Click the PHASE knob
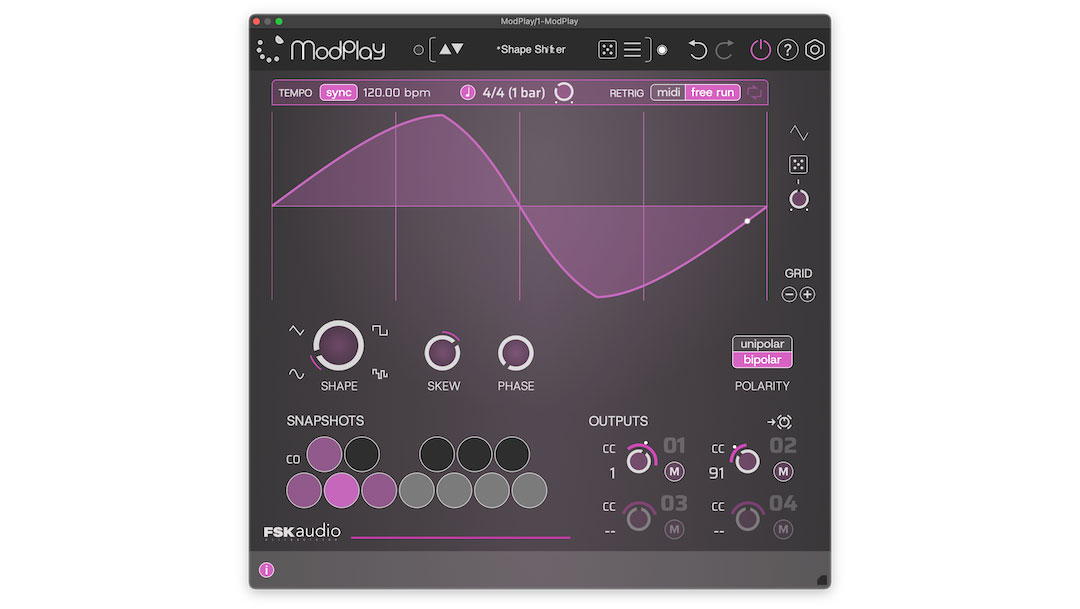The image size is (1080, 609). pyautogui.click(x=515, y=353)
